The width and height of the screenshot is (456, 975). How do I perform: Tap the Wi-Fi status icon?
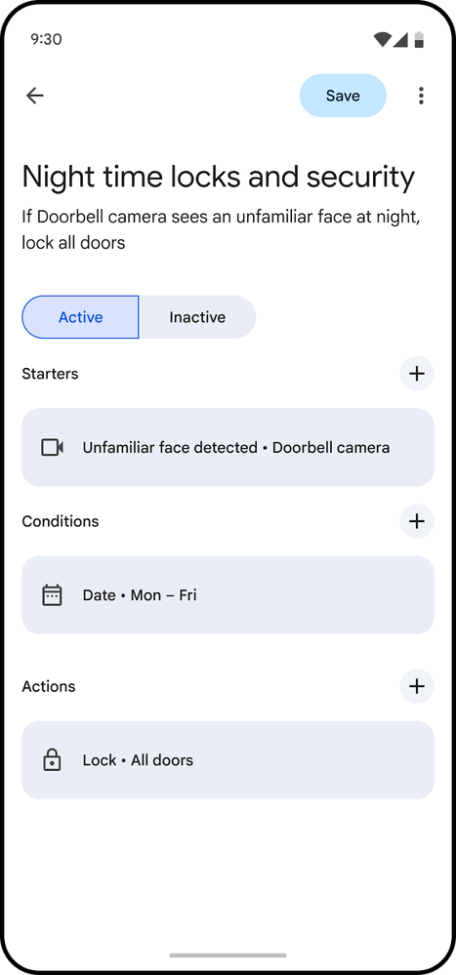382,40
